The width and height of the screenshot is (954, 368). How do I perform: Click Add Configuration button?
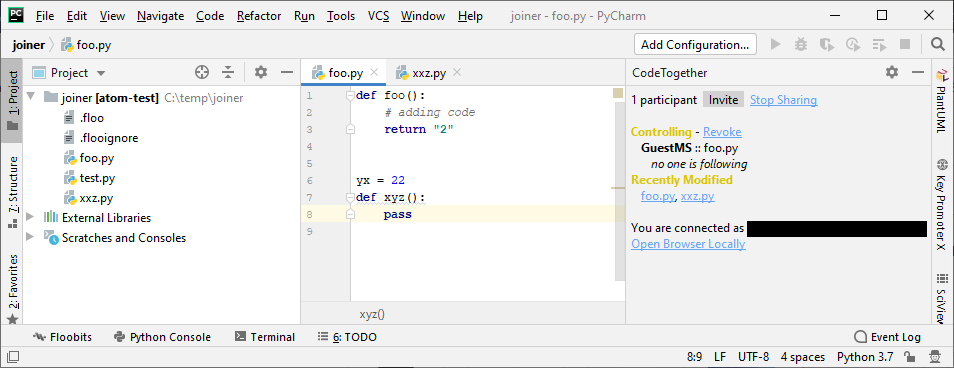point(695,44)
